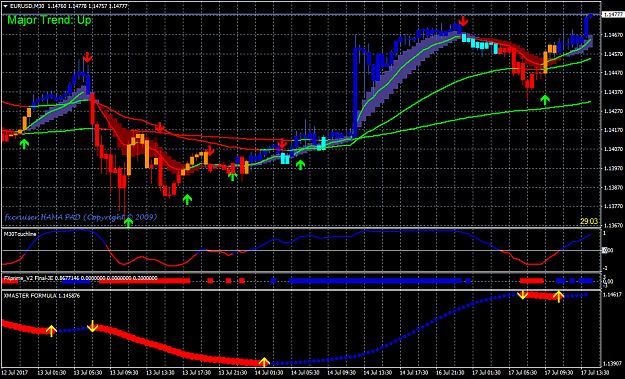The image size is (625, 379).
Task: Click the 14 Jul 17:30 time label
Action: (413, 373)
